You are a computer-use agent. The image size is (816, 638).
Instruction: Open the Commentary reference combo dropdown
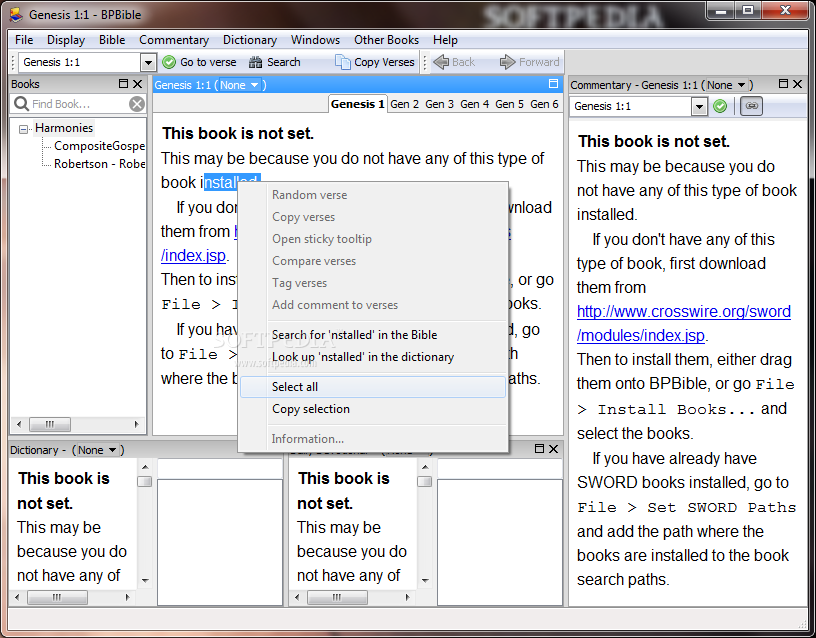pyautogui.click(x=699, y=106)
